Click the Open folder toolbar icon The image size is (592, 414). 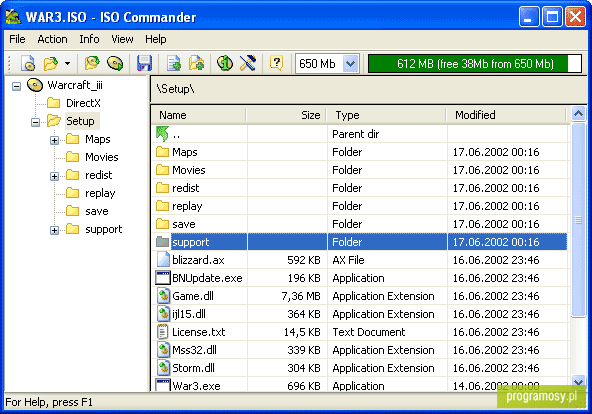point(51,63)
